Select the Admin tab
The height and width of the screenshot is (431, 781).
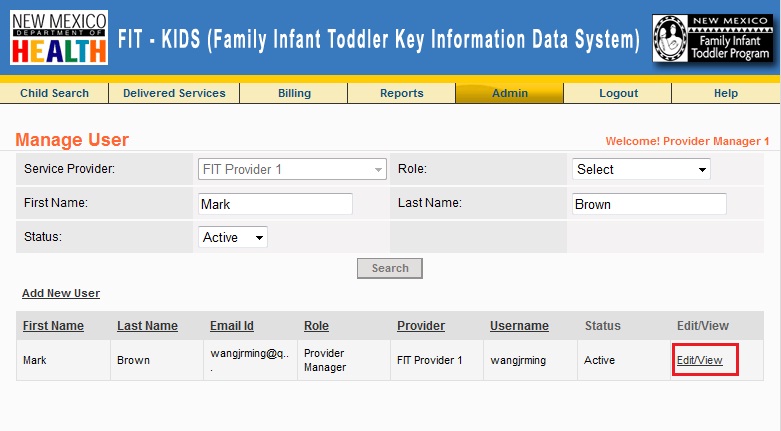coord(510,93)
